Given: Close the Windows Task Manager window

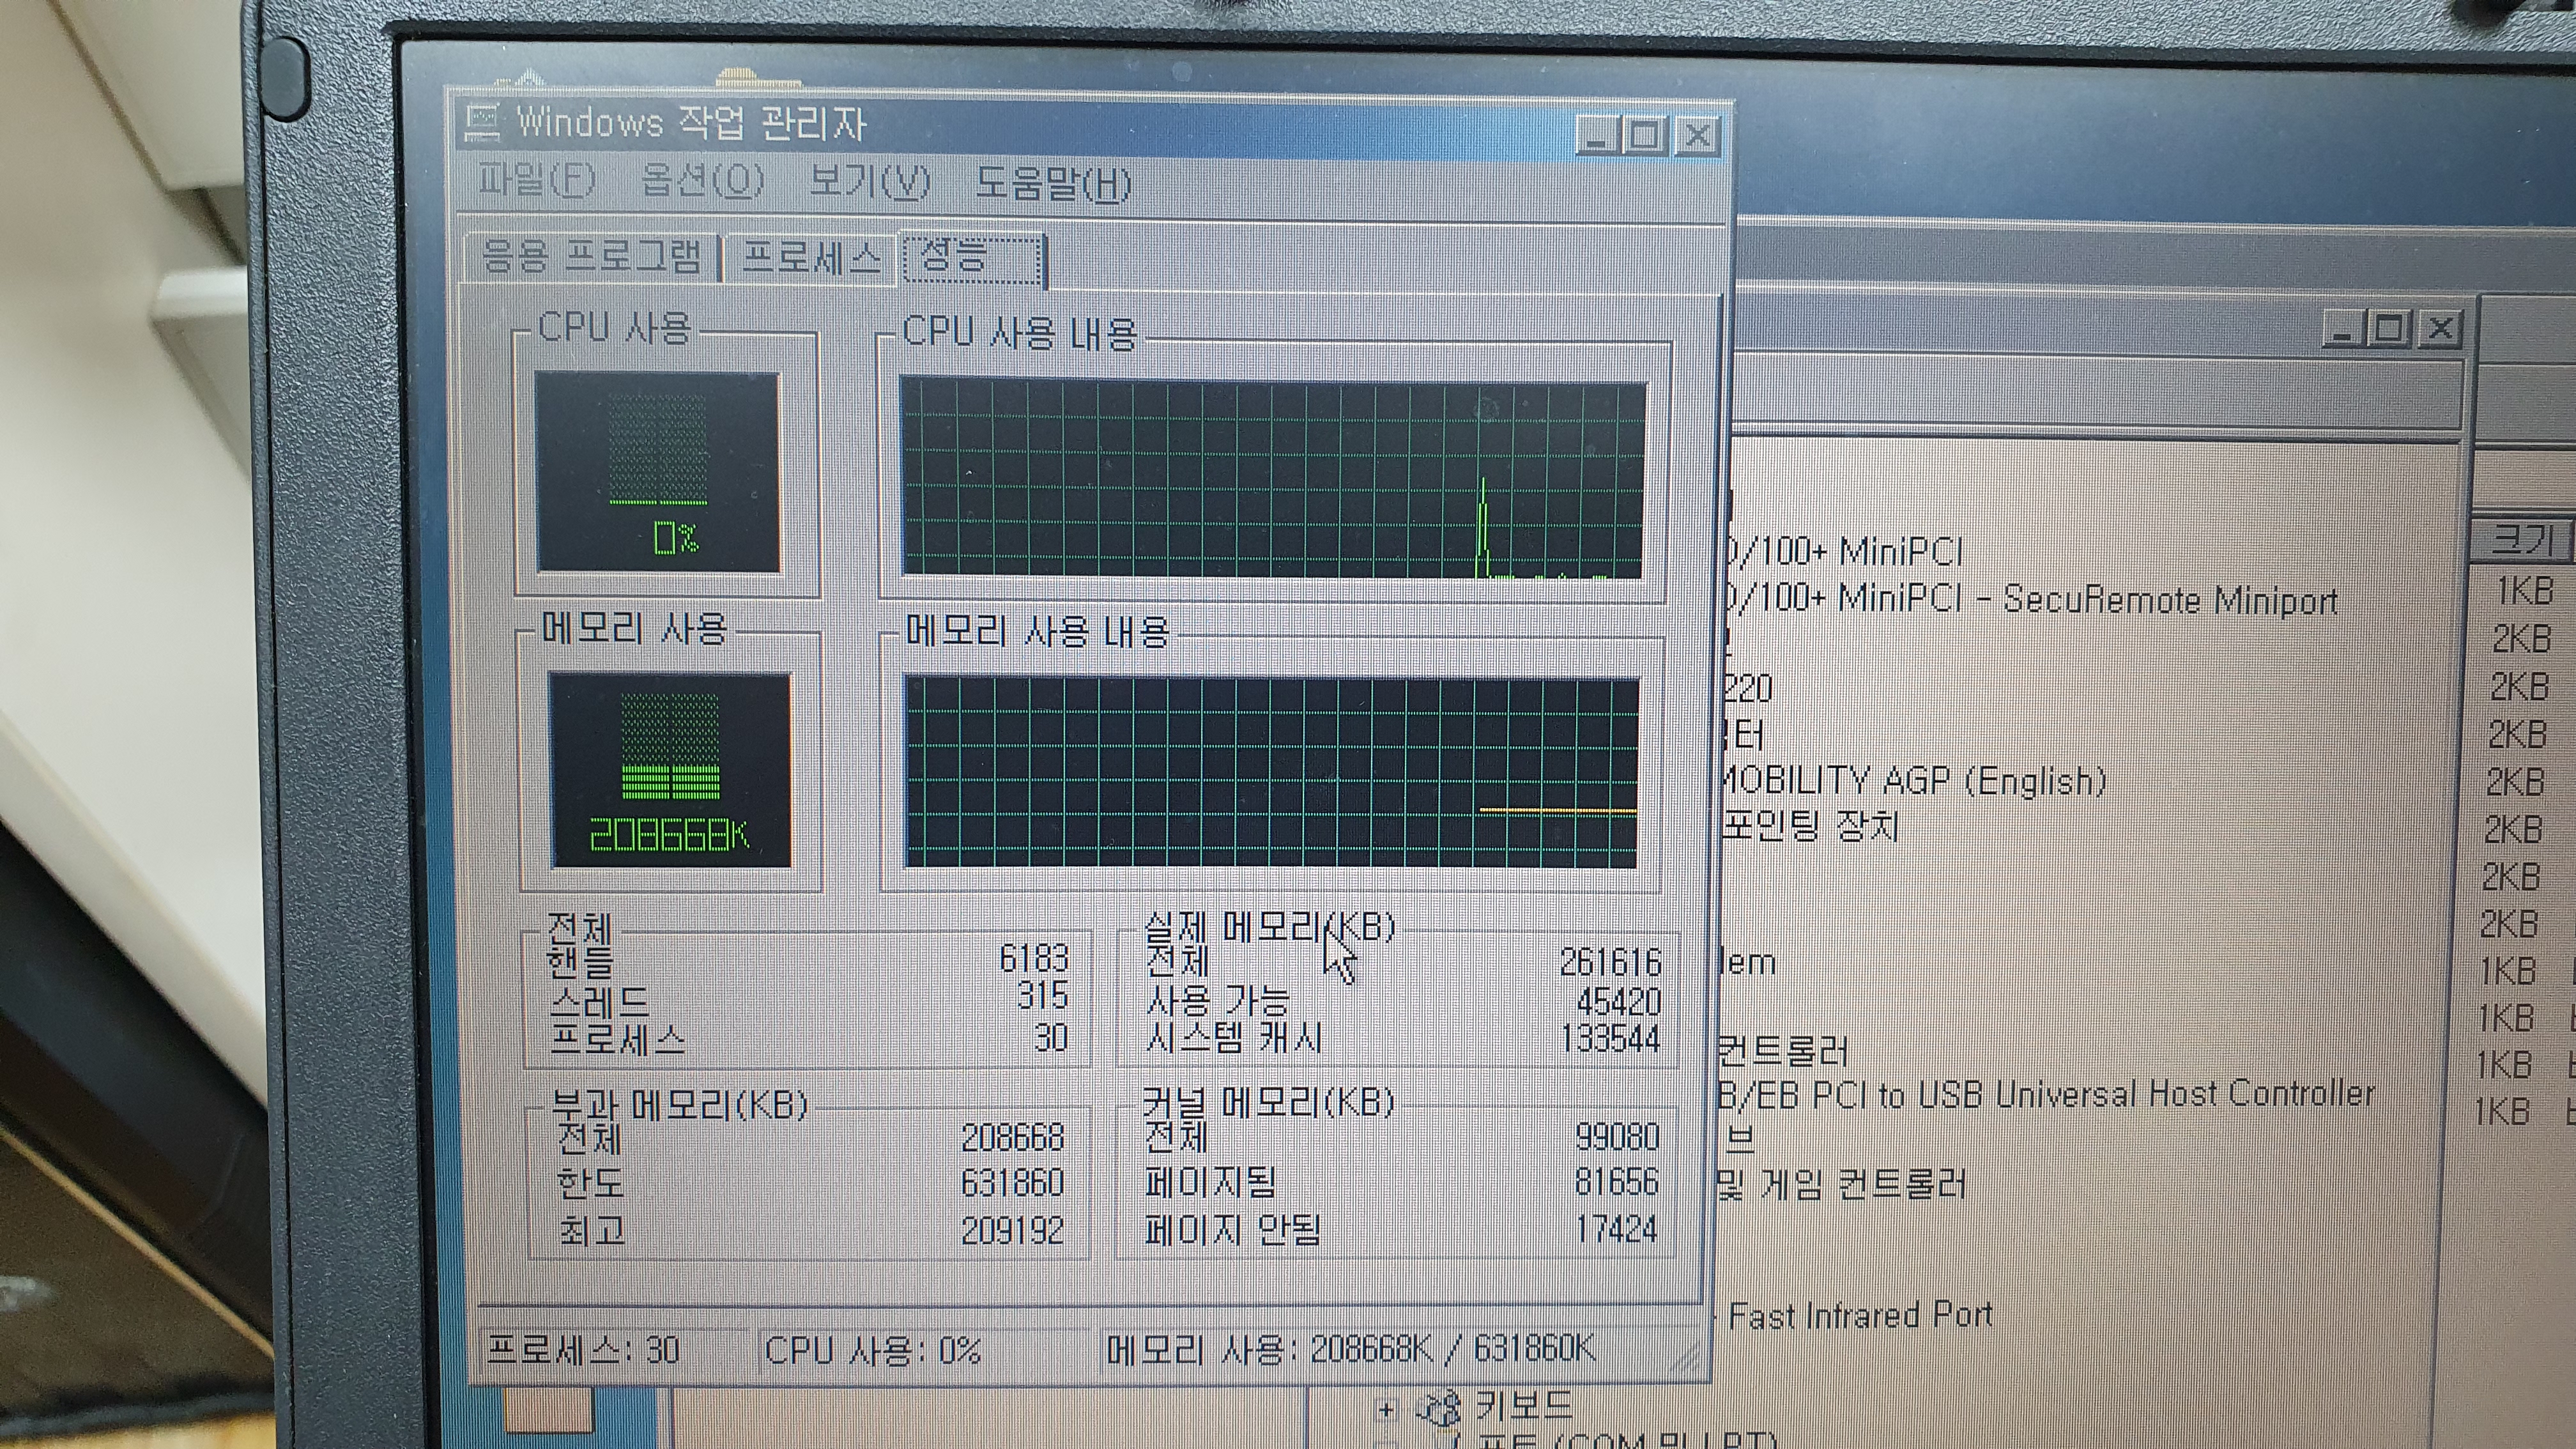Looking at the screenshot, I should pyautogui.click(x=1697, y=136).
